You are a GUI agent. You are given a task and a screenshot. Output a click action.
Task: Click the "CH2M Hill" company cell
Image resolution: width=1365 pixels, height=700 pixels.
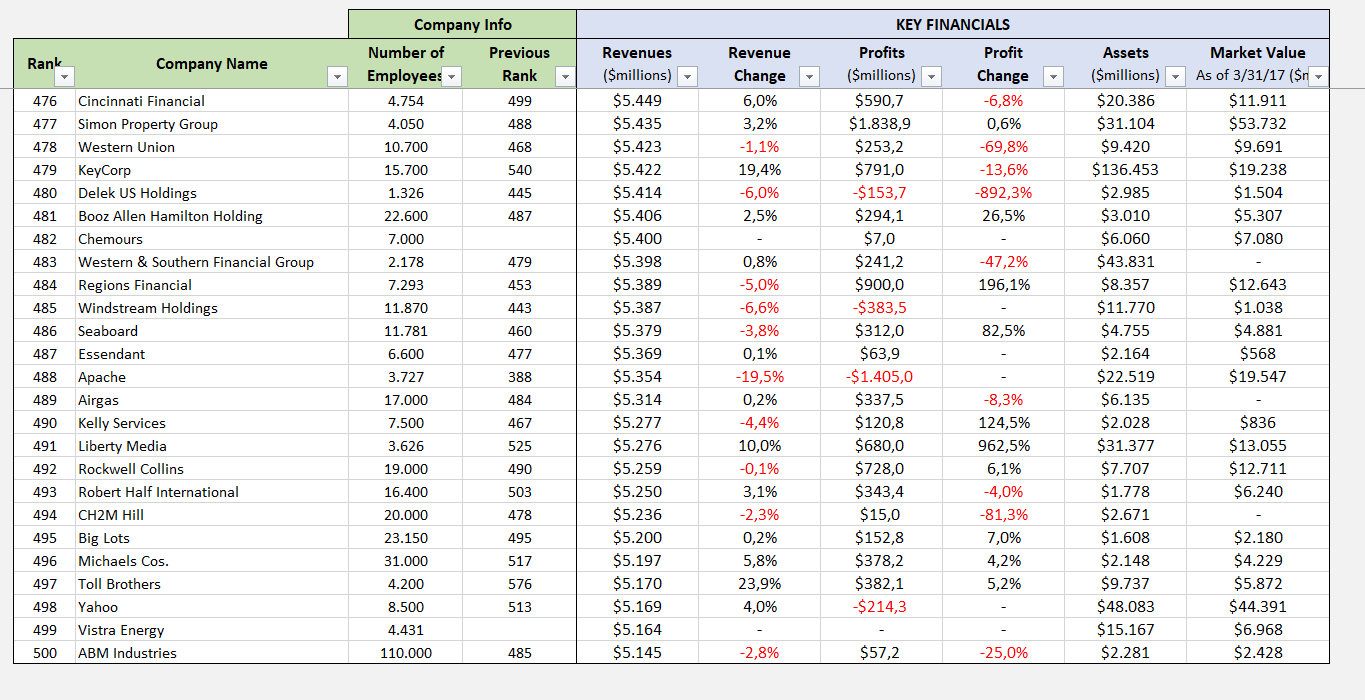(x=212, y=515)
